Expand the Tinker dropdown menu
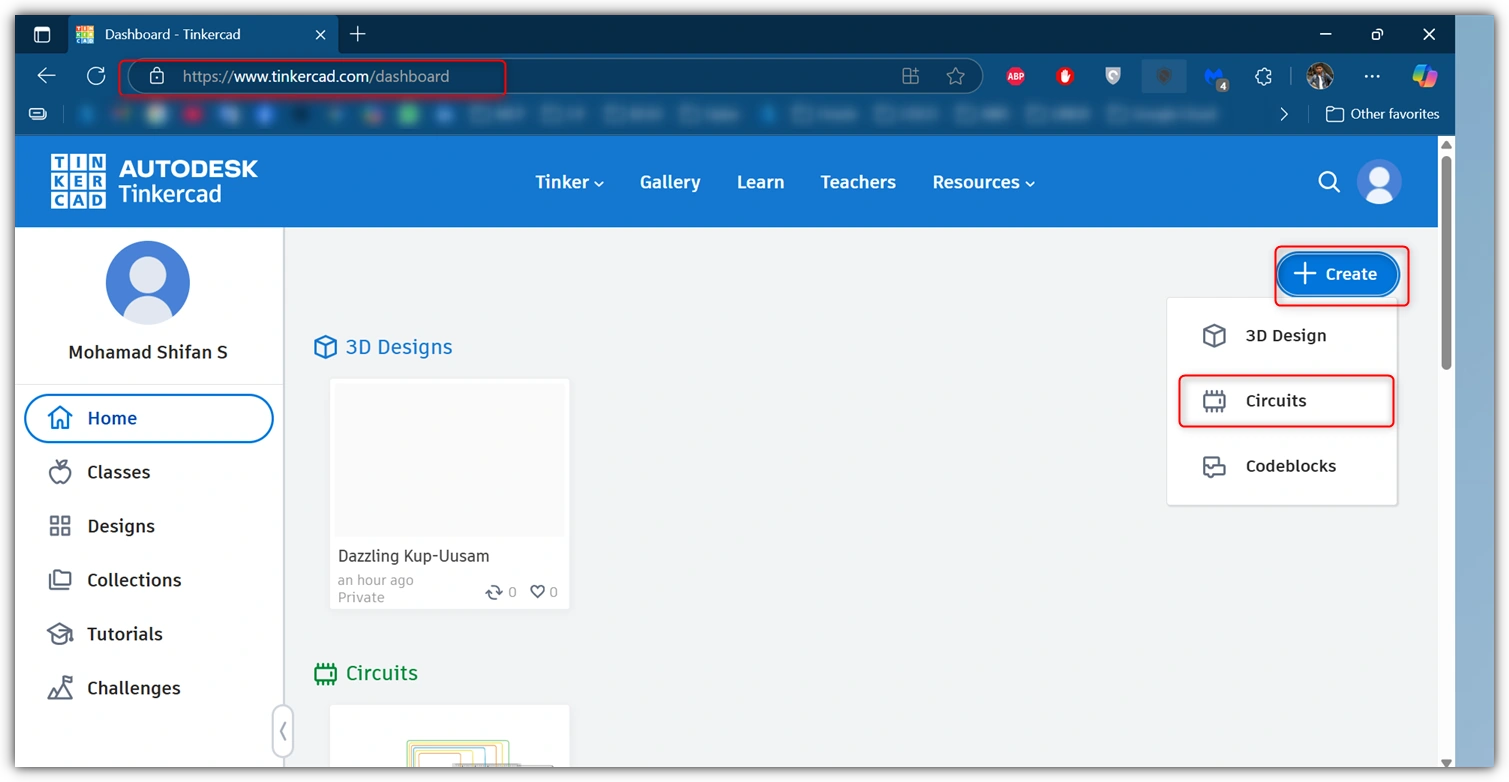Screen dimensions: 1509x782 tap(569, 182)
